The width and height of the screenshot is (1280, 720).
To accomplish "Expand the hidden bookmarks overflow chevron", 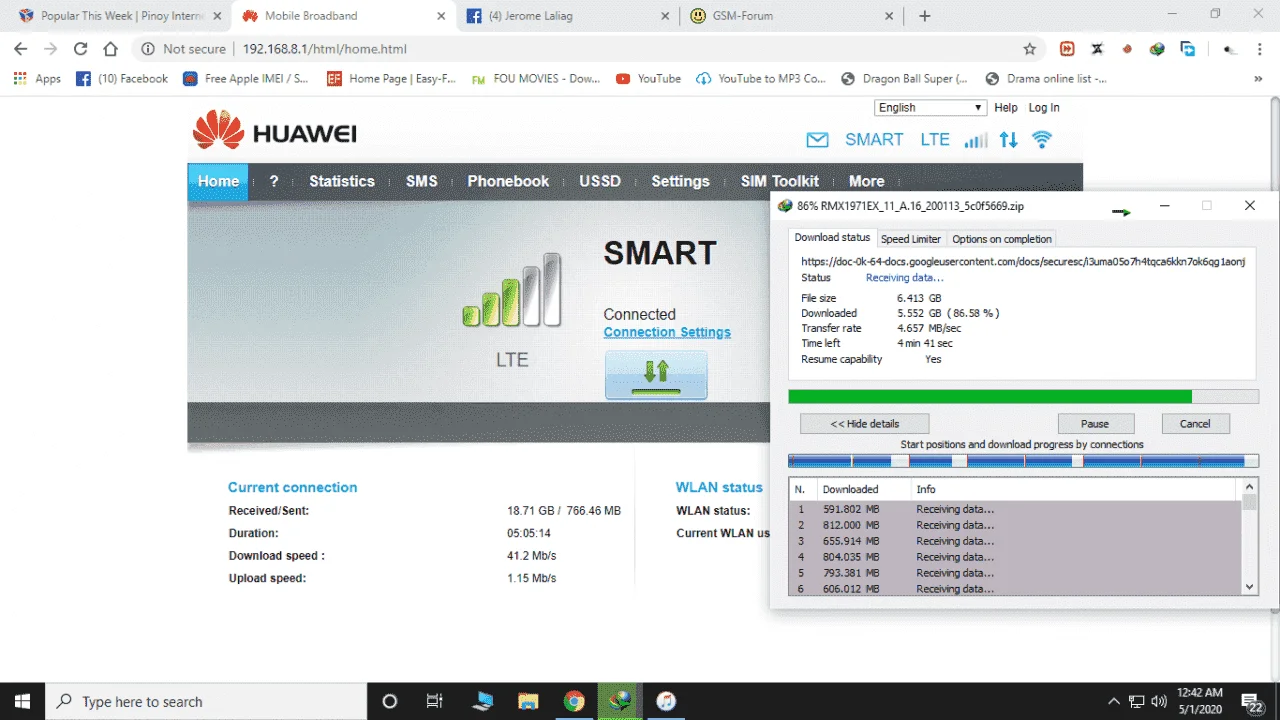I will pyautogui.click(x=1258, y=79).
